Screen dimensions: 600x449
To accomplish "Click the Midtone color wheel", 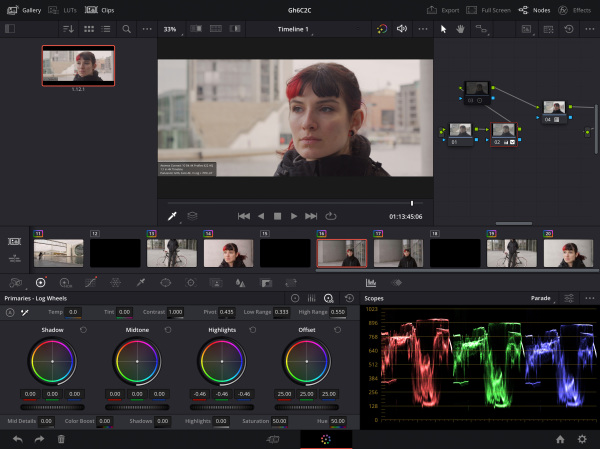I will 137,361.
